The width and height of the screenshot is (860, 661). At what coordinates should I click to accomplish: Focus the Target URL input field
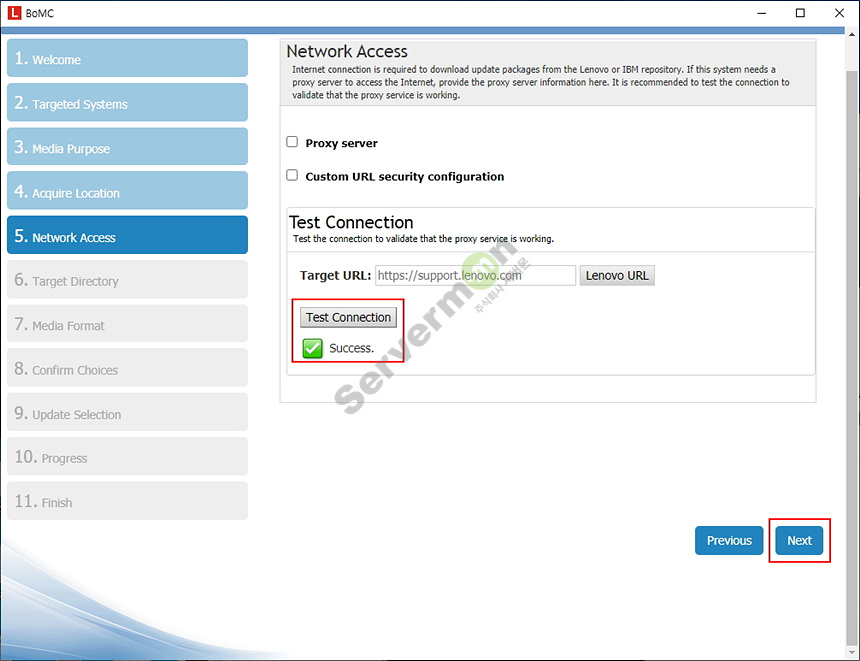coord(476,275)
